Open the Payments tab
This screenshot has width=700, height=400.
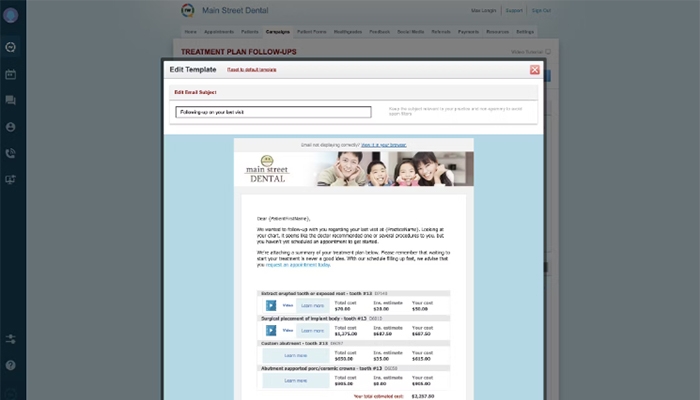coord(468,32)
